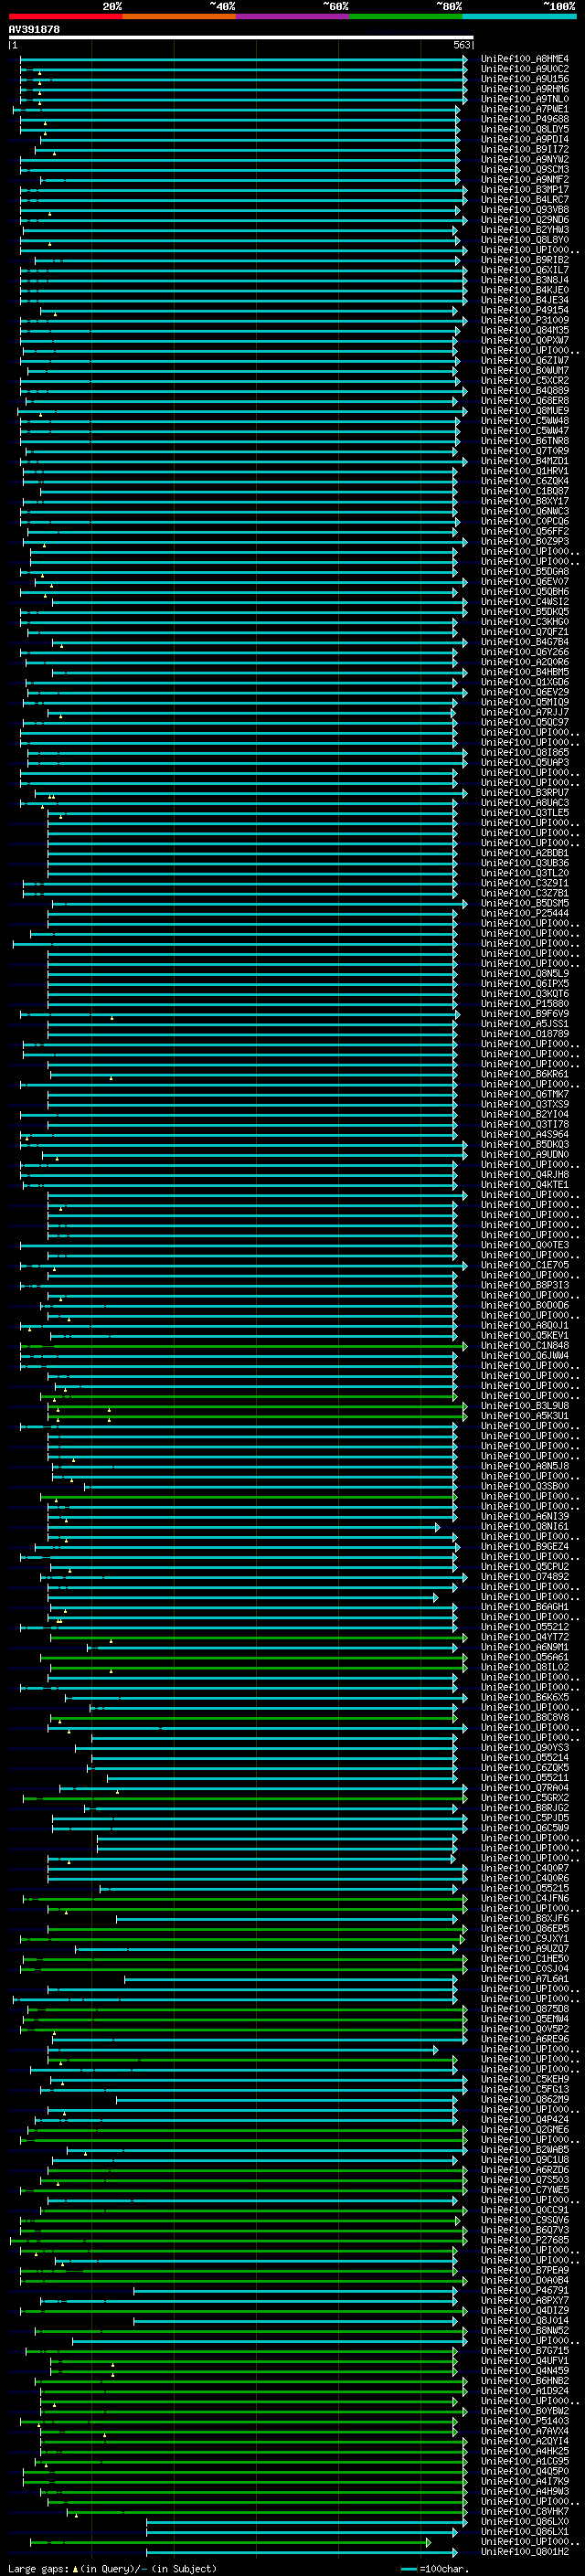Click UniRef100_B6TNR8 entry
The image size is (585, 2576).
point(525,441)
